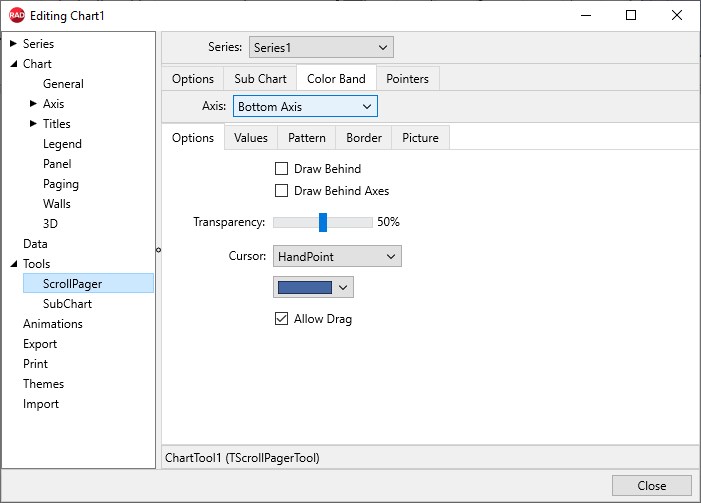Viewport: 701px width, 503px height.
Task: Expand the Titles tree node
Action: tap(33, 123)
